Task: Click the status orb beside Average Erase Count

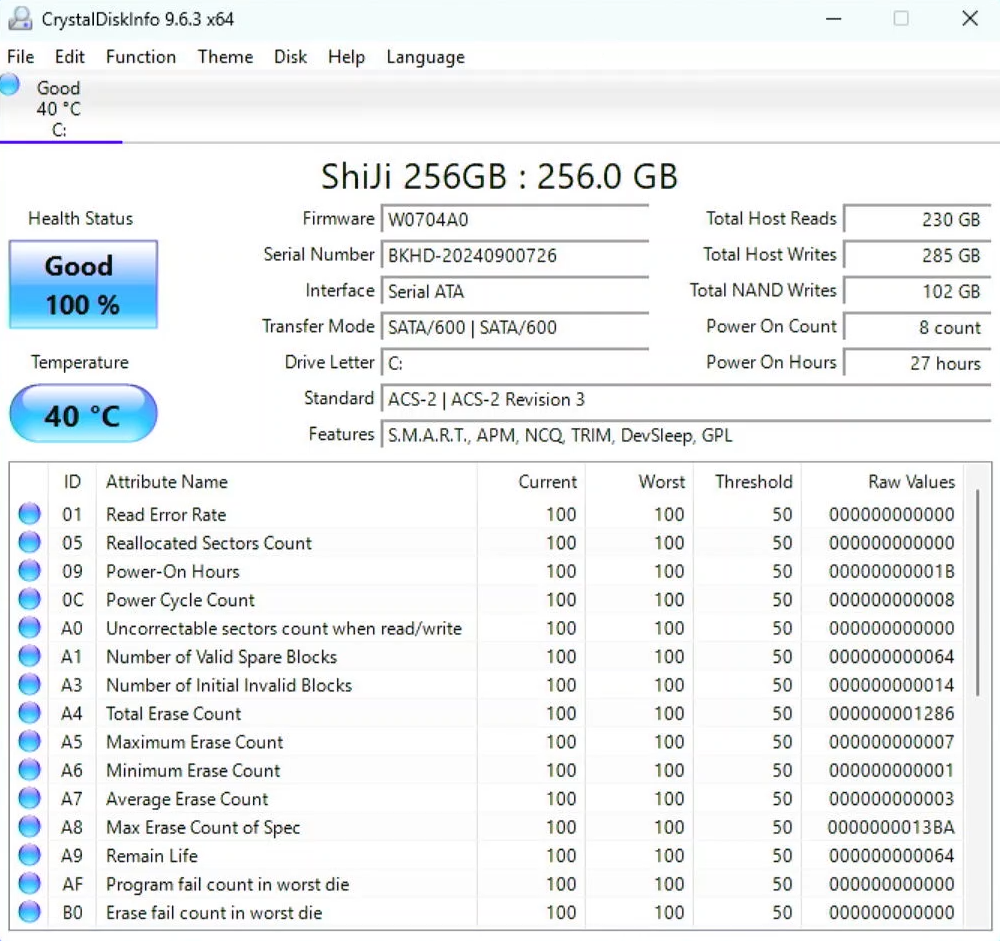Action: point(29,798)
